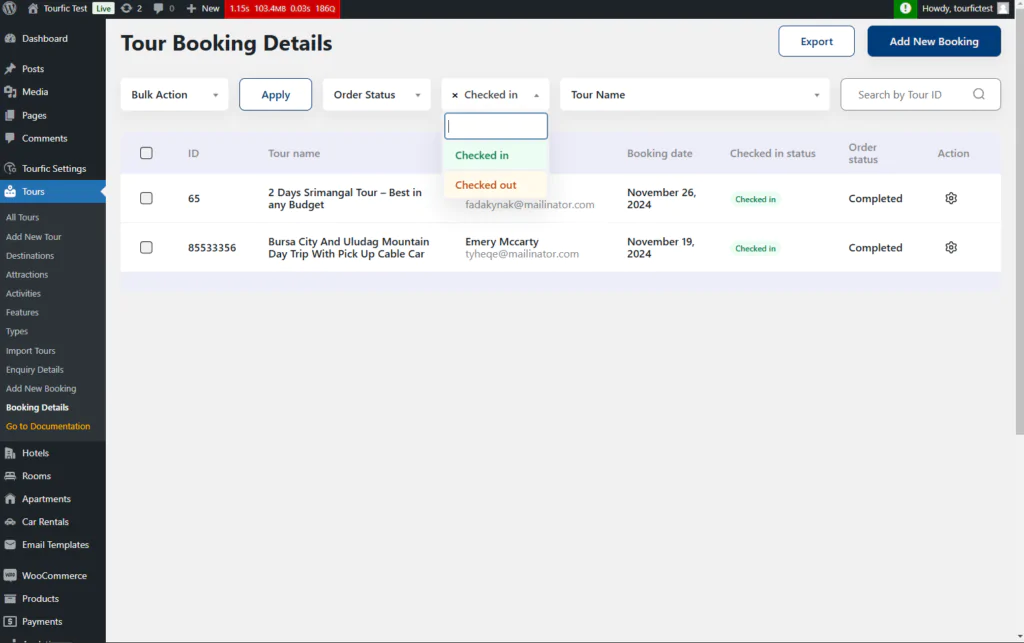Clear the Checked in filter selection
Viewport: 1024px width, 643px height.
click(455, 95)
